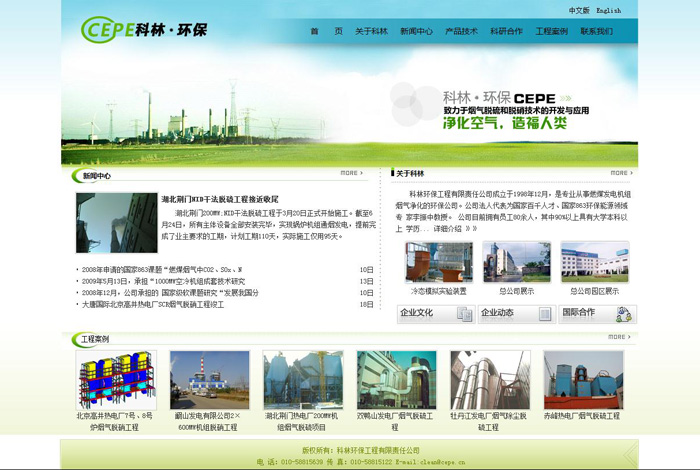Click the 国际合作 people icon

click(624, 314)
